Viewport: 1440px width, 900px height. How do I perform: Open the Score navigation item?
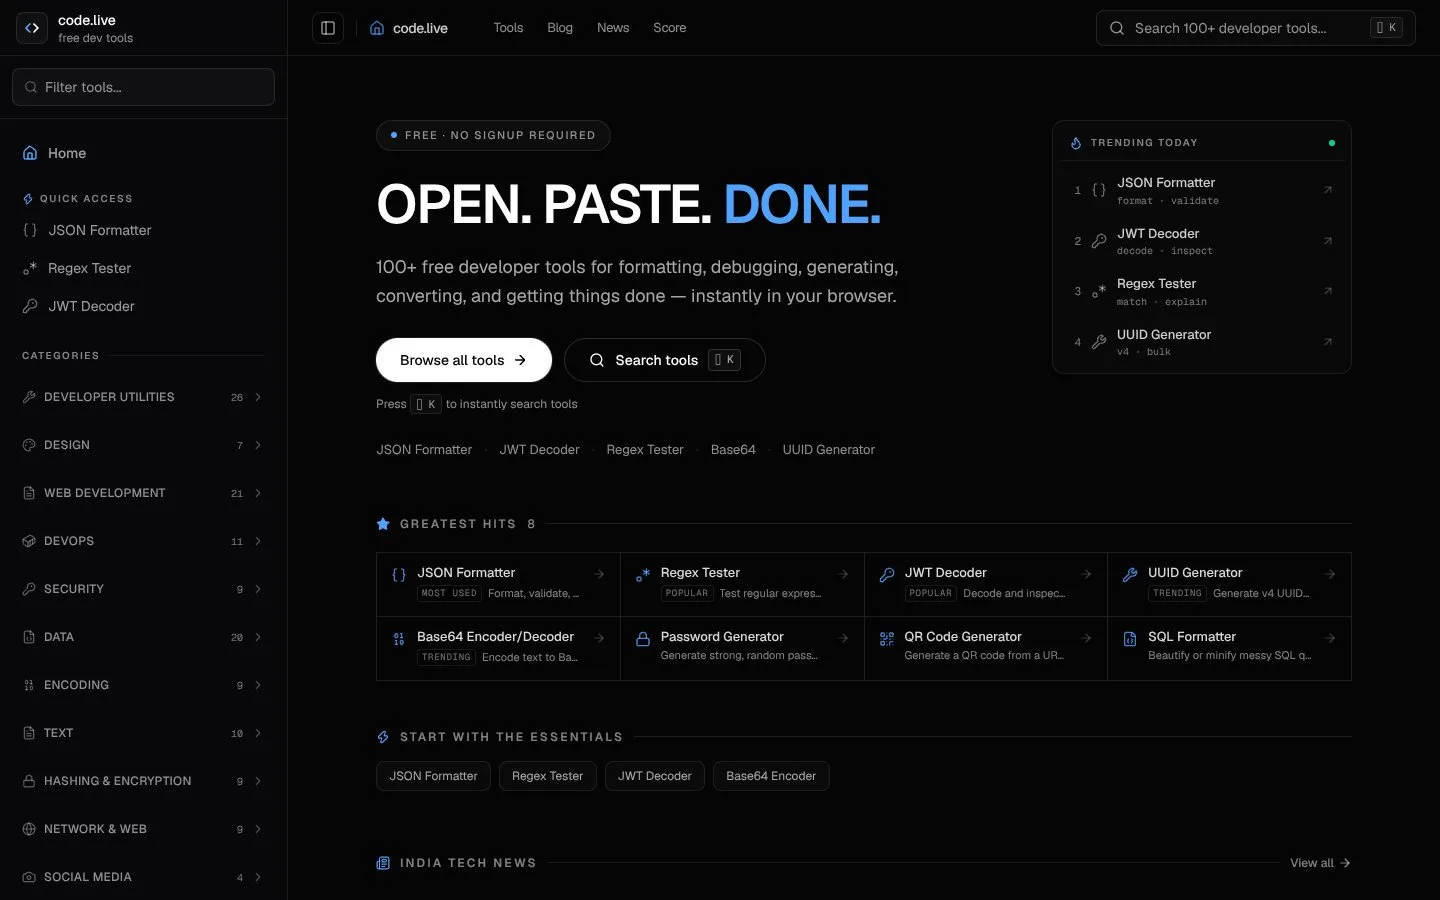(x=669, y=28)
